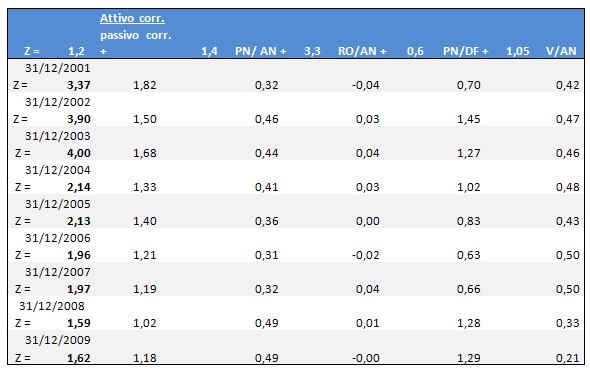The width and height of the screenshot is (590, 371).
Task: Select the bold Z value 4,00
Action: (79, 153)
